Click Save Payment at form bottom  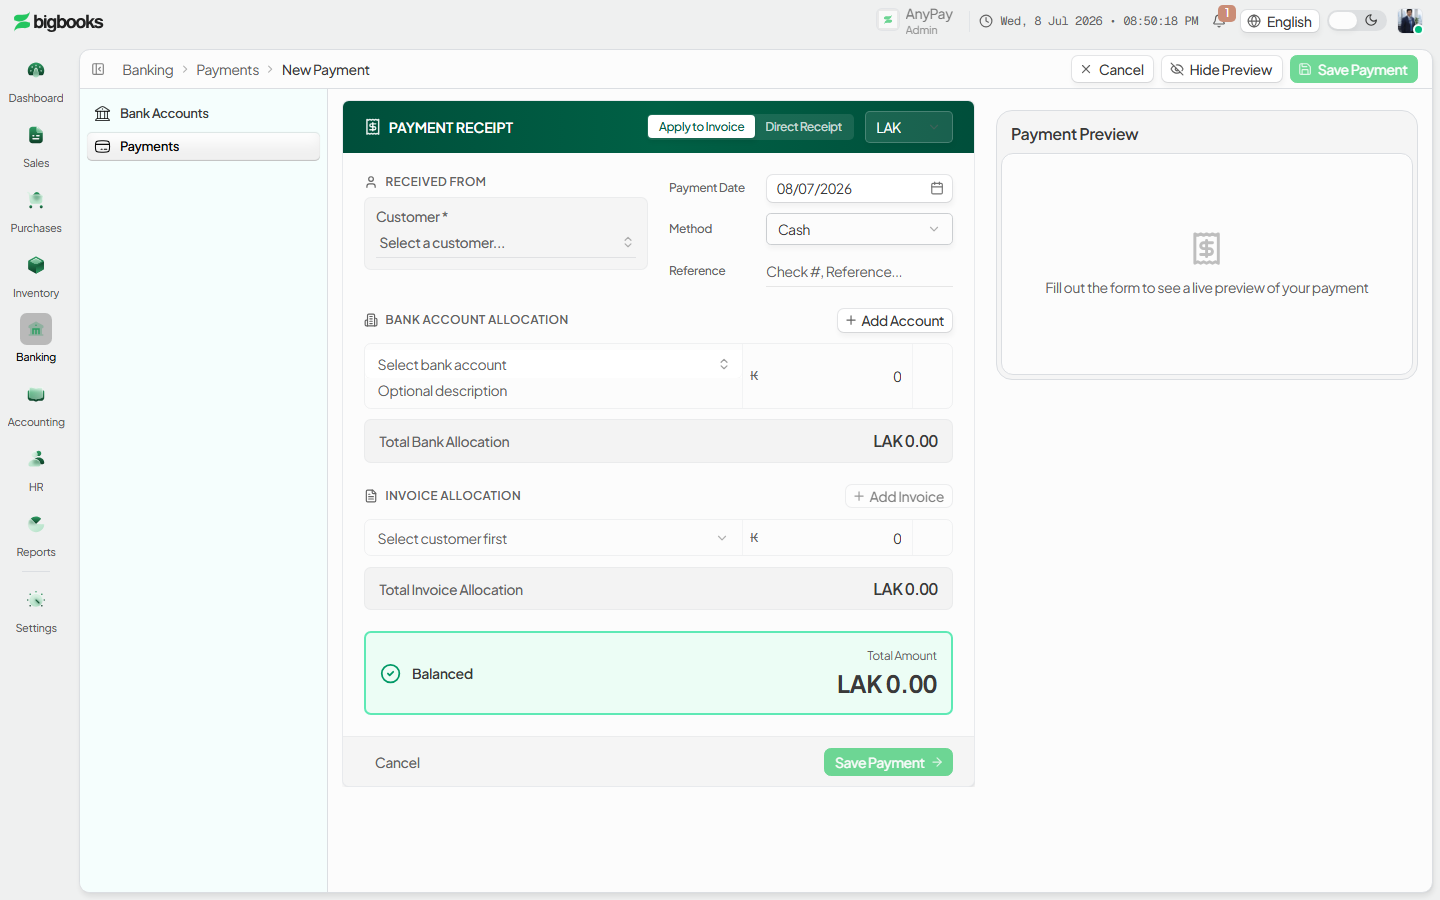click(x=888, y=762)
